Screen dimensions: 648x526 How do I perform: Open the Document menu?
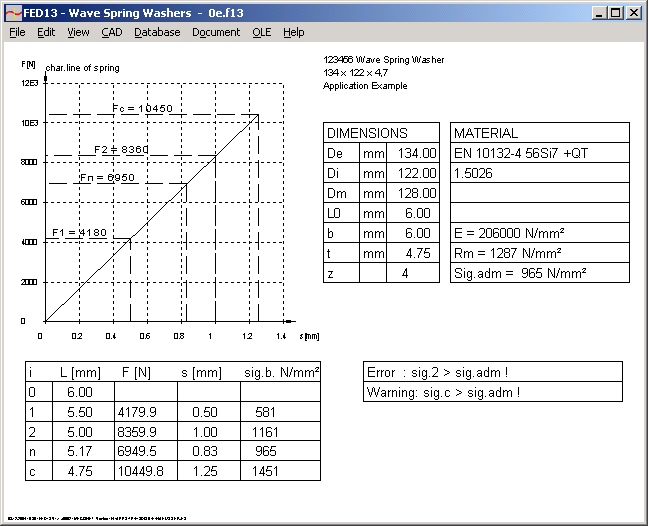click(x=216, y=32)
